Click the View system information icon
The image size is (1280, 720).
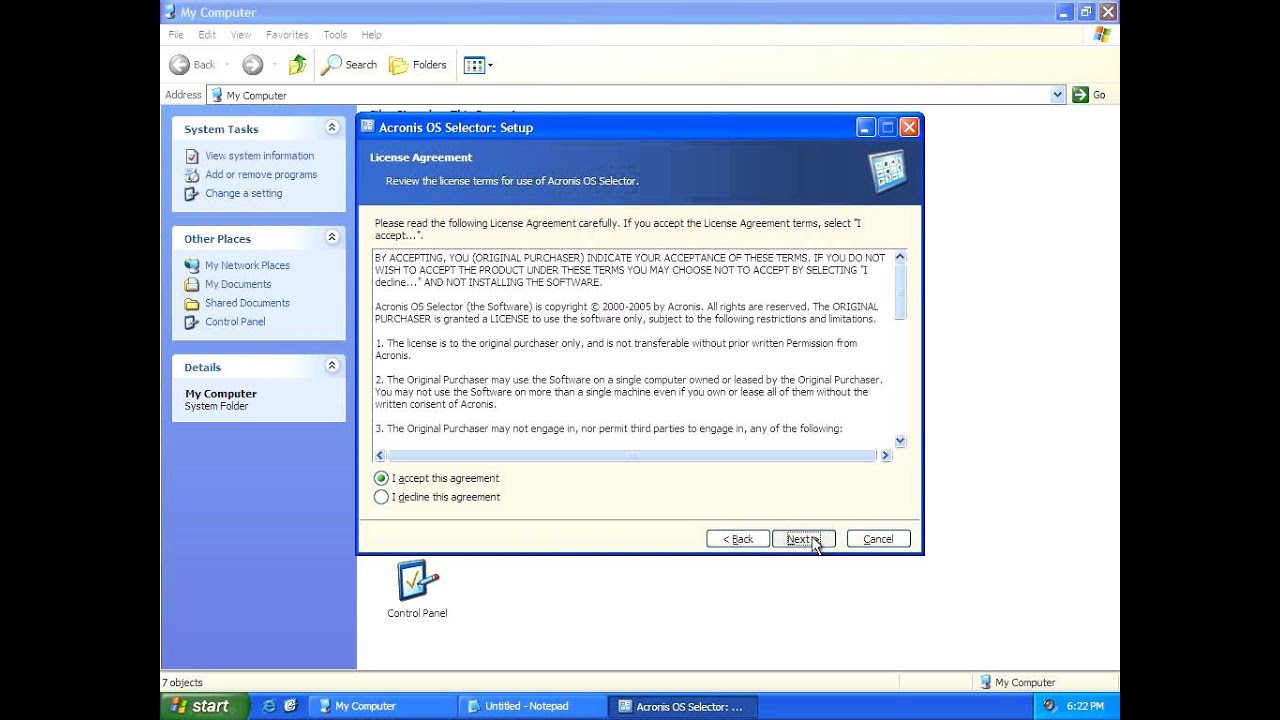point(192,156)
